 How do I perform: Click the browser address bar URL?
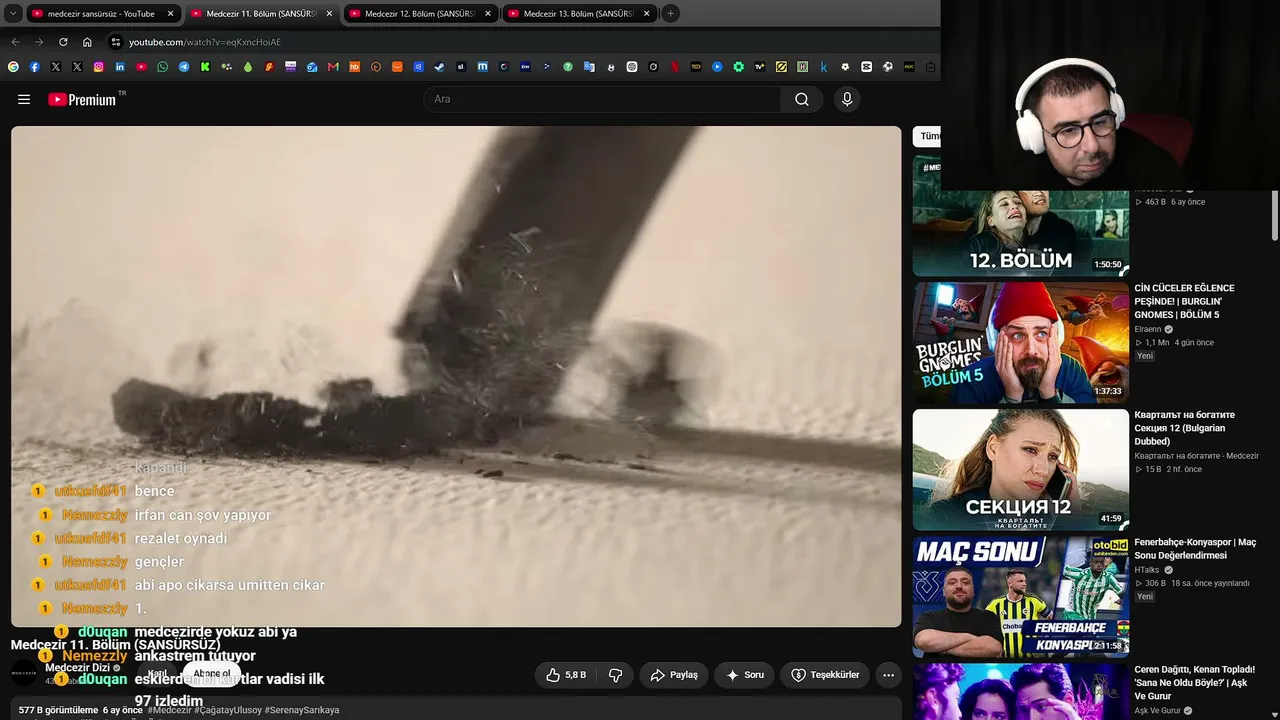click(x=205, y=42)
